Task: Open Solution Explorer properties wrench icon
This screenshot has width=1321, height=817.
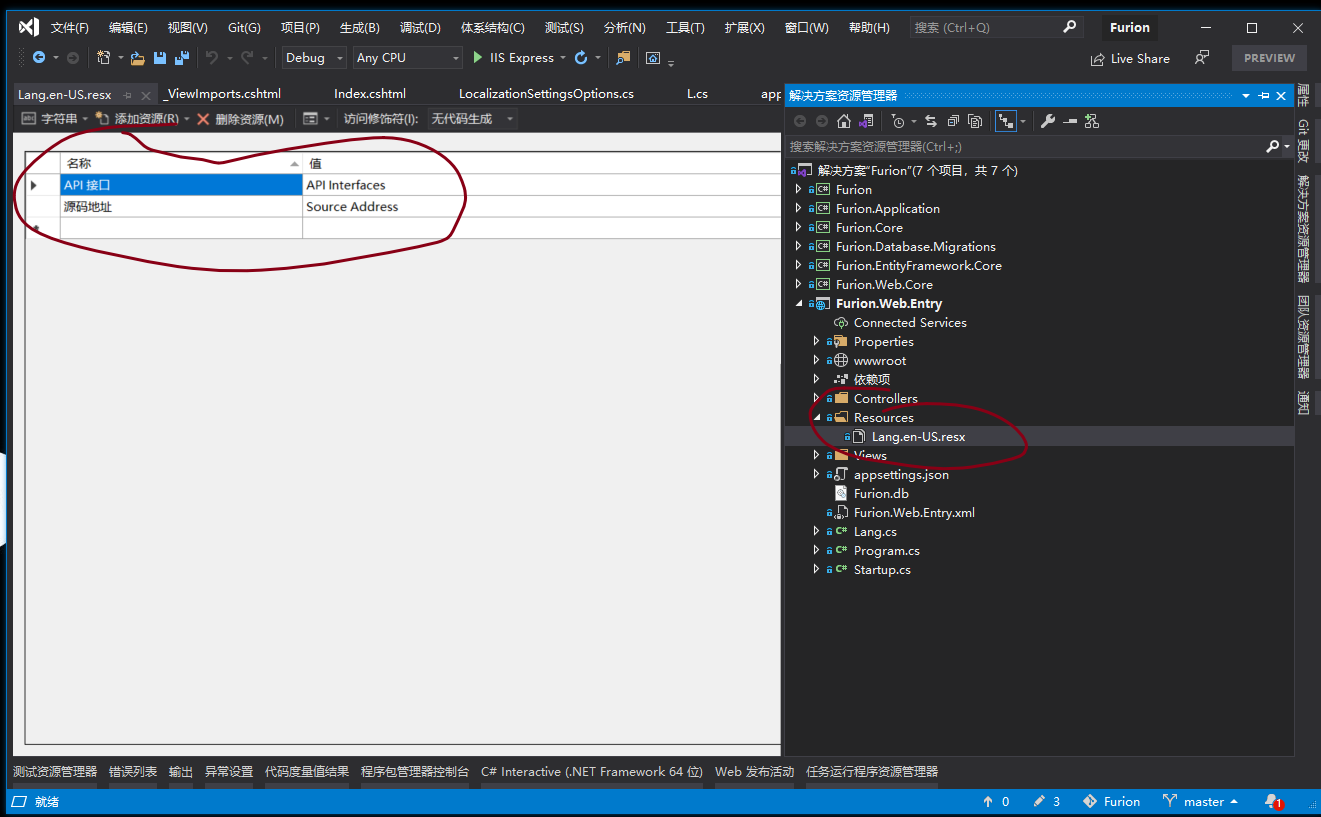Action: pos(1047,121)
